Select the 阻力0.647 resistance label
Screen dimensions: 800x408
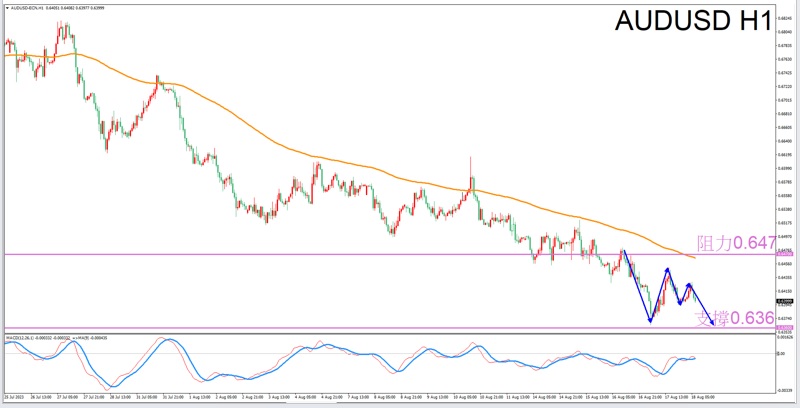(x=736, y=243)
